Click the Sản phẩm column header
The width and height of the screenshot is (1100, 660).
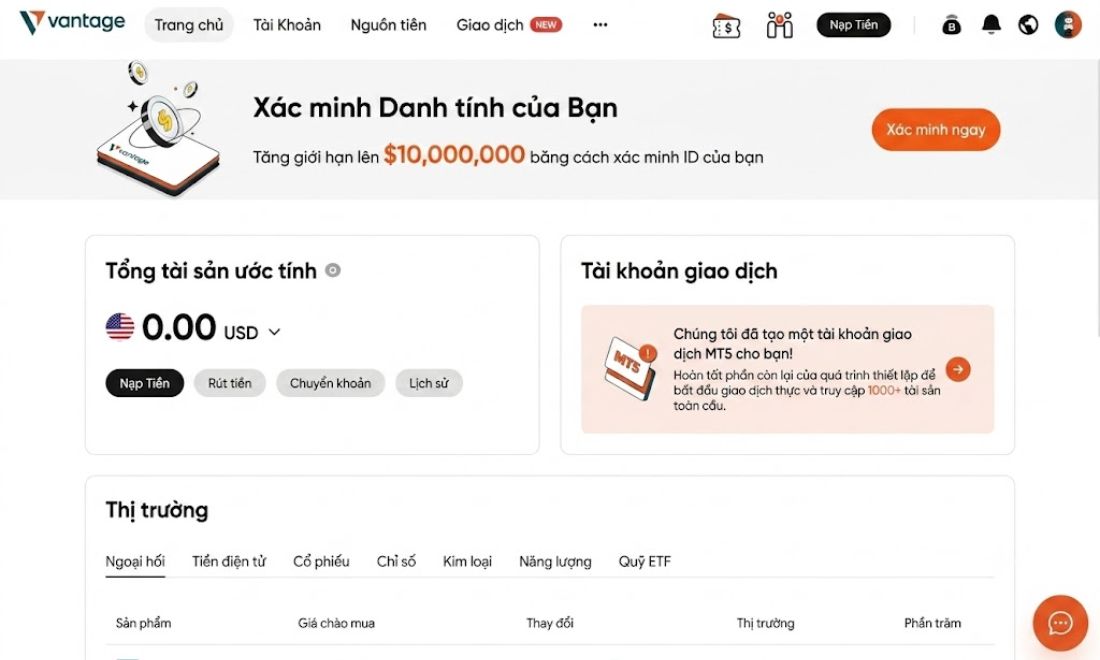(143, 623)
